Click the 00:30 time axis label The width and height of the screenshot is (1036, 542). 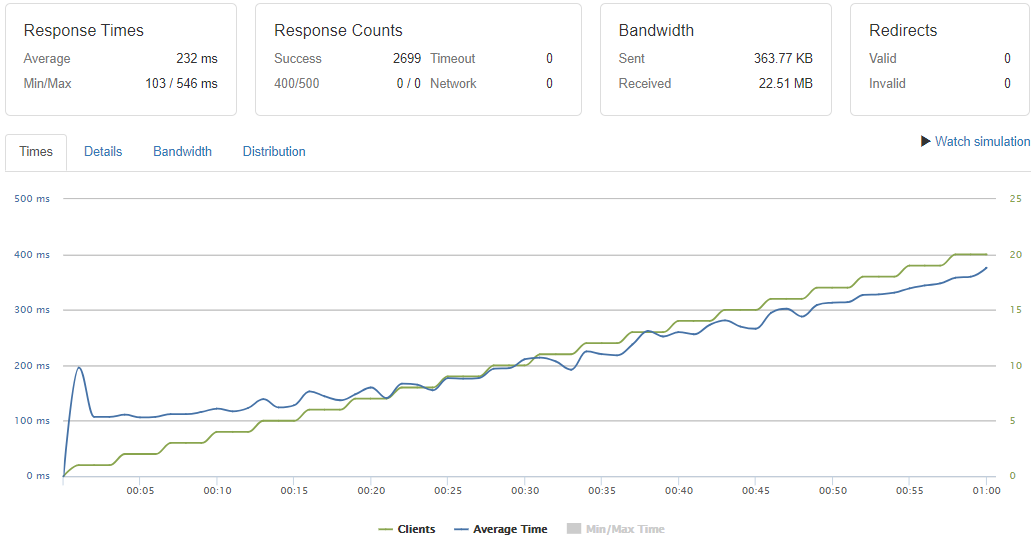(525, 491)
